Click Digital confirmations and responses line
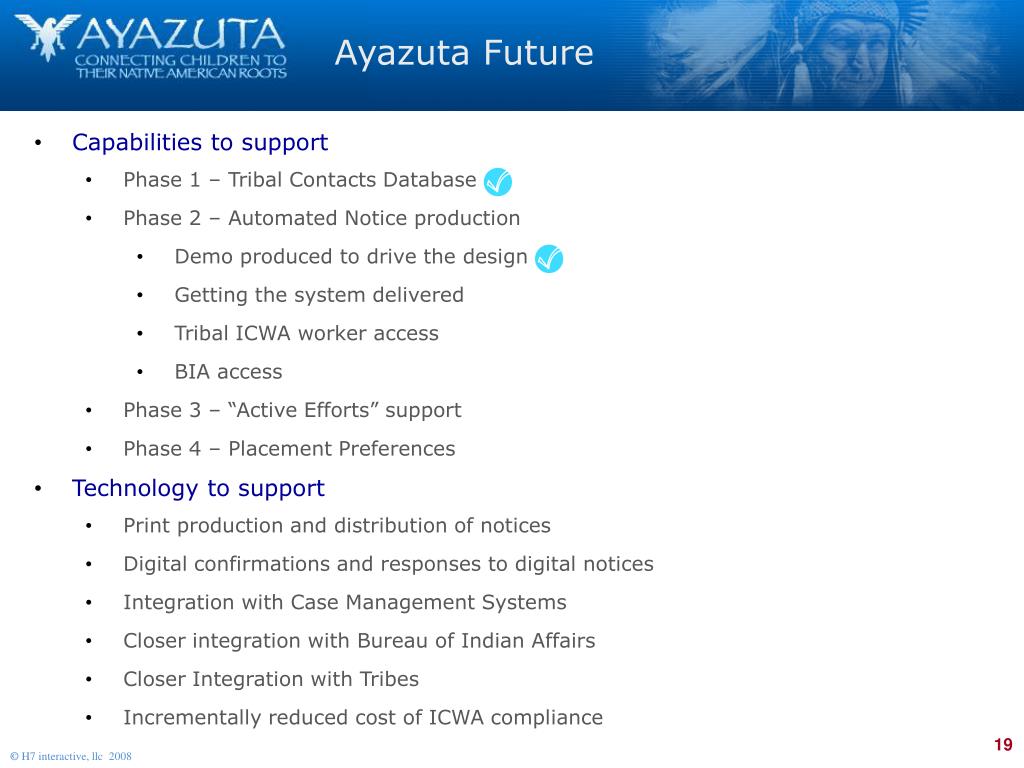The height and width of the screenshot is (768, 1024). pyautogui.click(x=389, y=564)
